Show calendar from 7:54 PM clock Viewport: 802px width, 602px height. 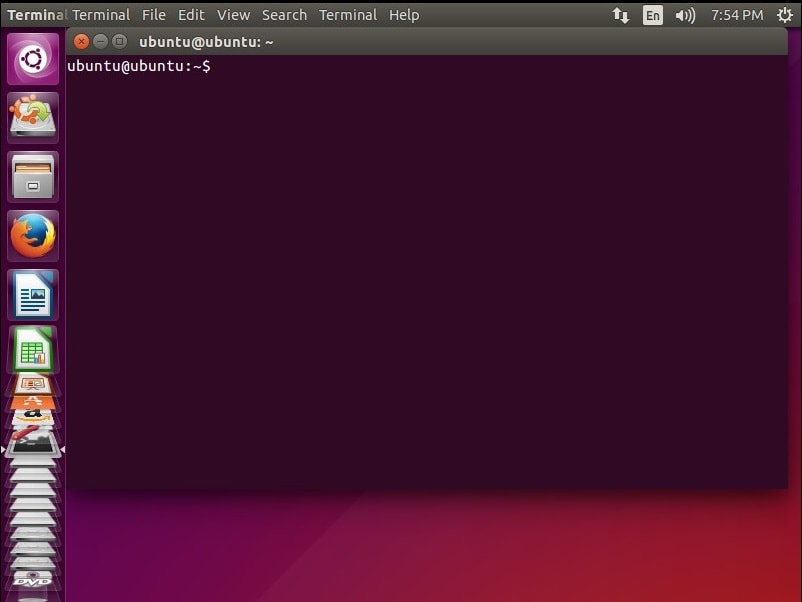point(737,15)
